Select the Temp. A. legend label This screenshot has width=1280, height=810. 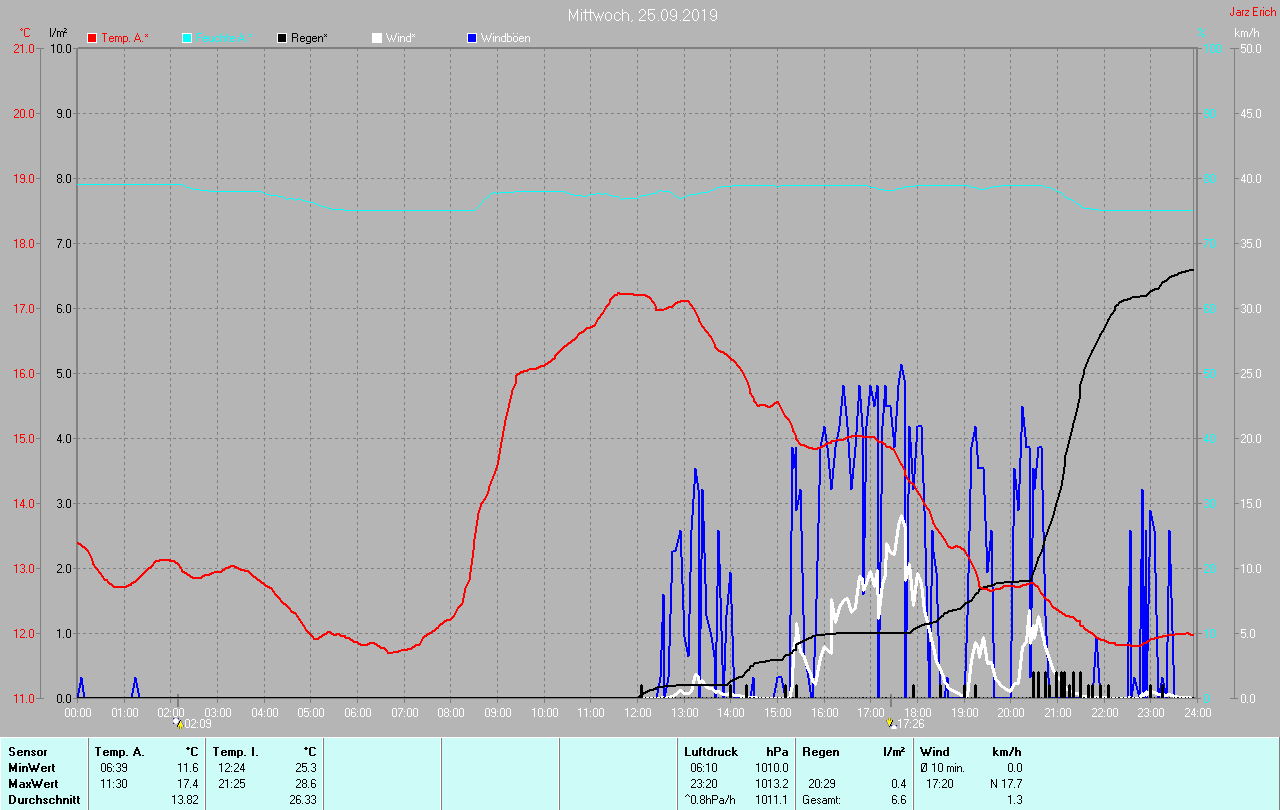[x=124, y=38]
